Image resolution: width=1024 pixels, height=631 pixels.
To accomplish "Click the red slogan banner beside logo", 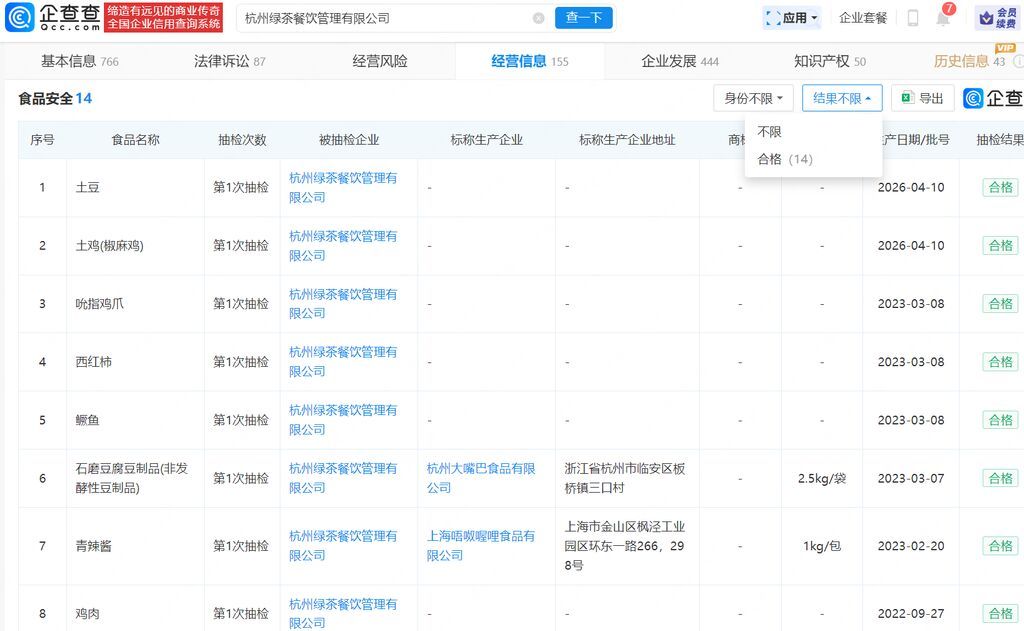I will coord(164,18).
